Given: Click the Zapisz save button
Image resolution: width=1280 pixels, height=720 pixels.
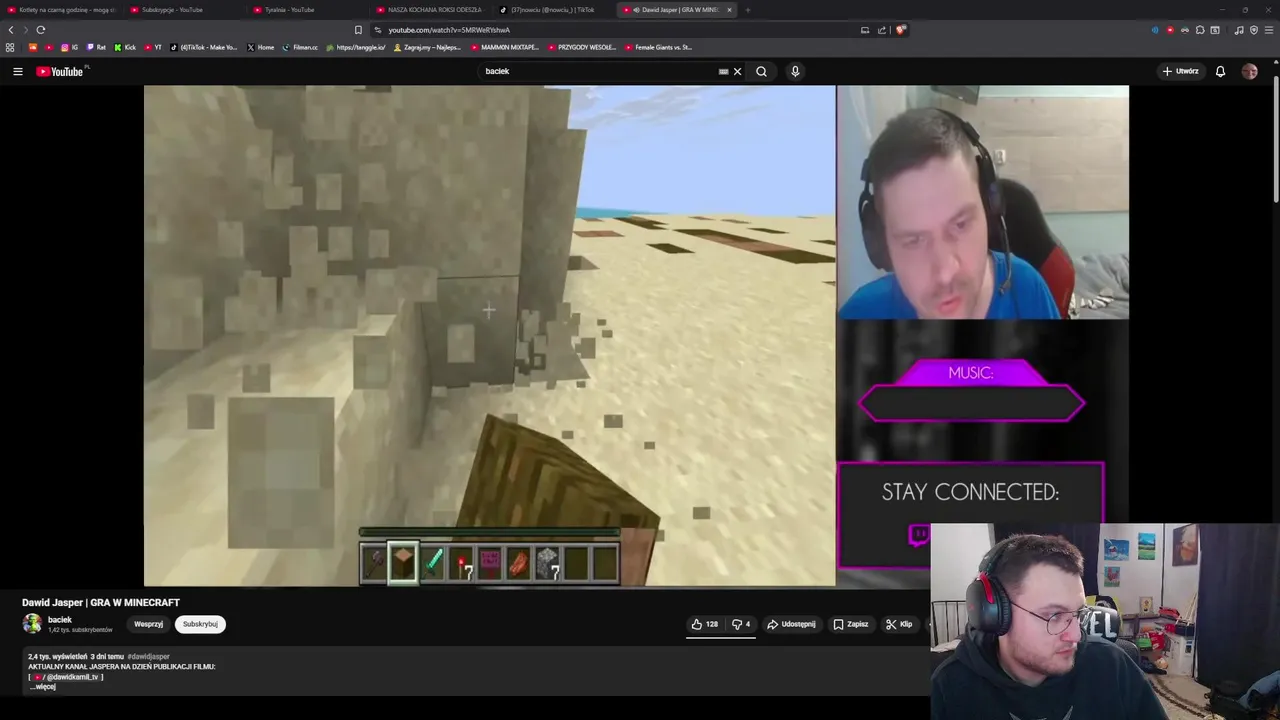Looking at the screenshot, I should click(x=851, y=624).
